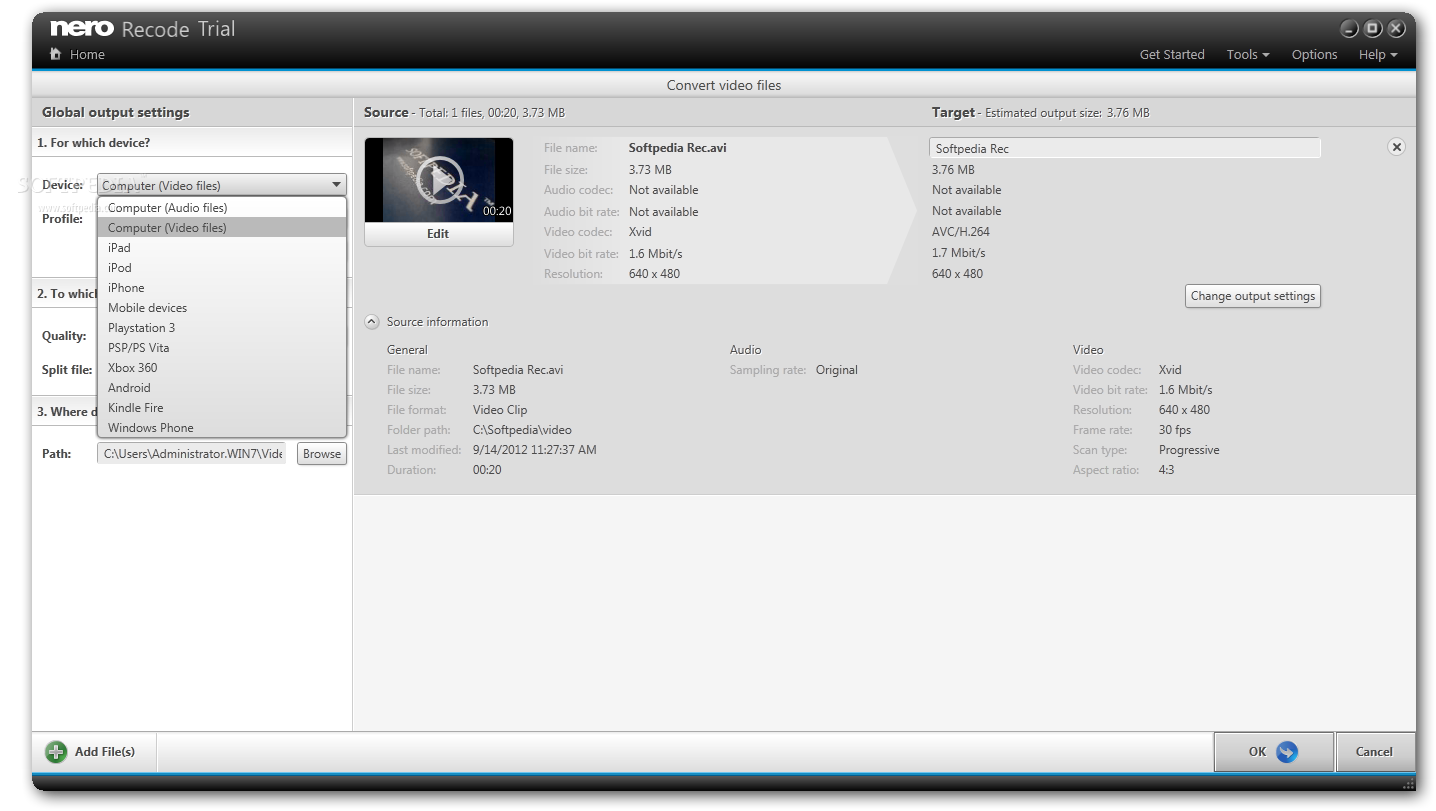Pick Playstation 3 from the device list
1436x811 pixels.
tap(222, 328)
